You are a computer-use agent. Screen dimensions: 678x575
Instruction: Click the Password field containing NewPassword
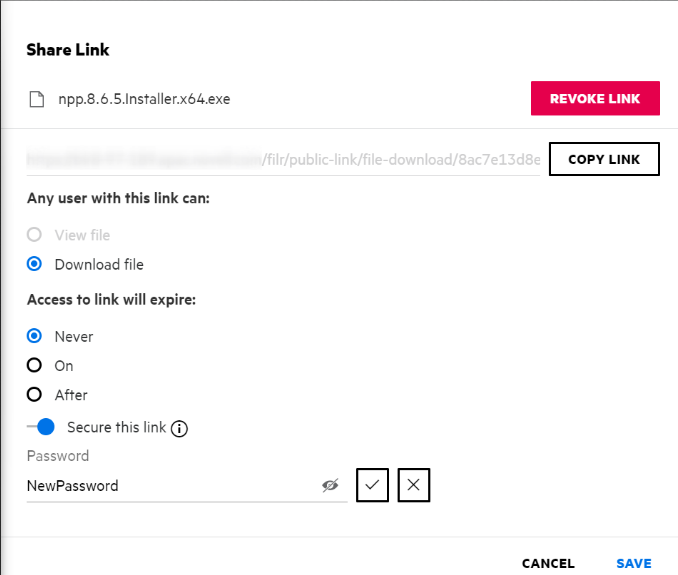(x=170, y=486)
